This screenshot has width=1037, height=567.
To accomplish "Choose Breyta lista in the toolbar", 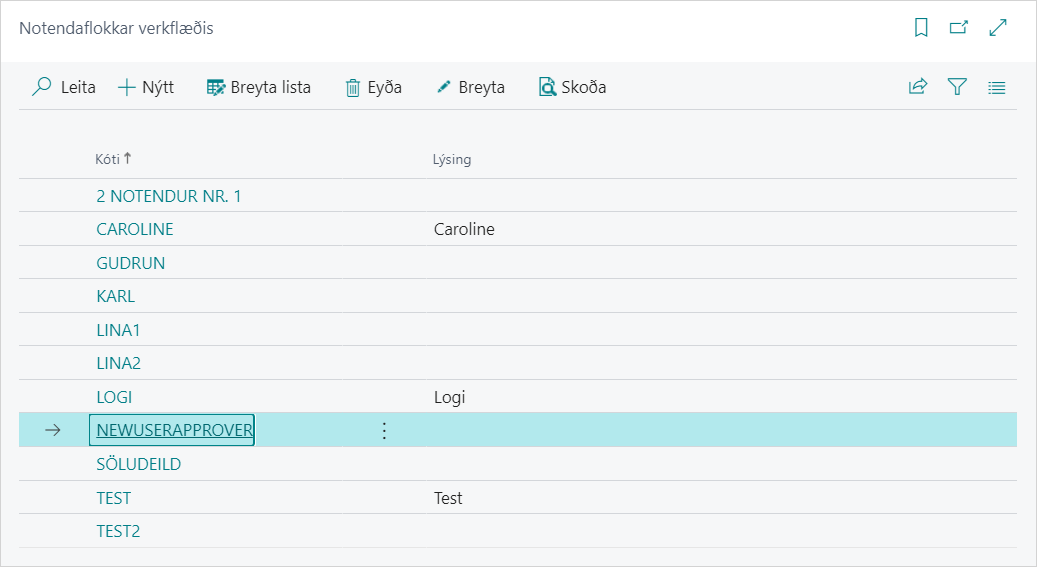I will click(259, 87).
